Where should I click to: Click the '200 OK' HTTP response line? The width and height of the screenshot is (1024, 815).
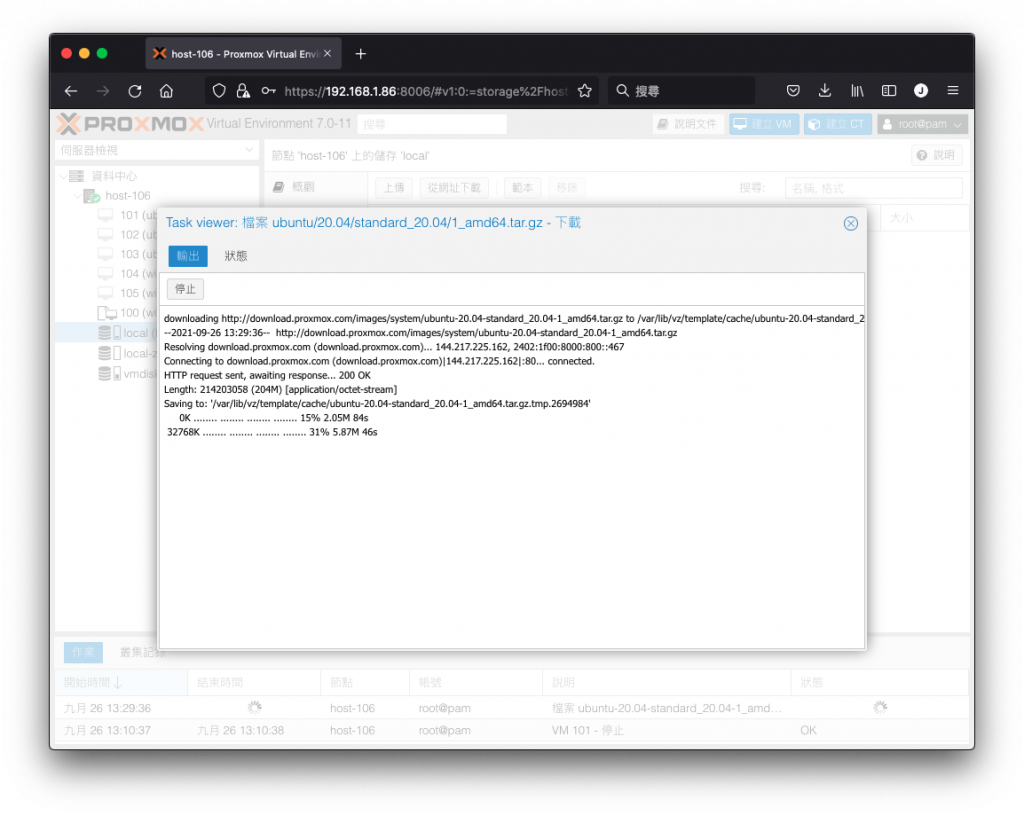pyautogui.click(x=267, y=376)
